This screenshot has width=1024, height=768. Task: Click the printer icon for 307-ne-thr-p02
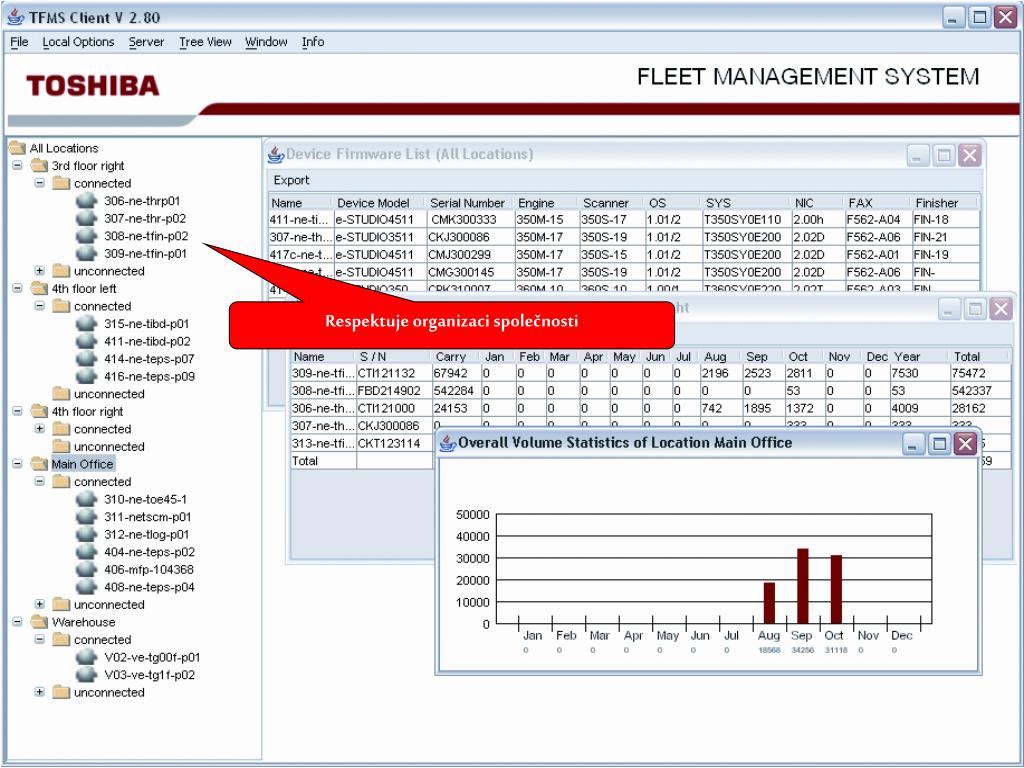click(86, 219)
